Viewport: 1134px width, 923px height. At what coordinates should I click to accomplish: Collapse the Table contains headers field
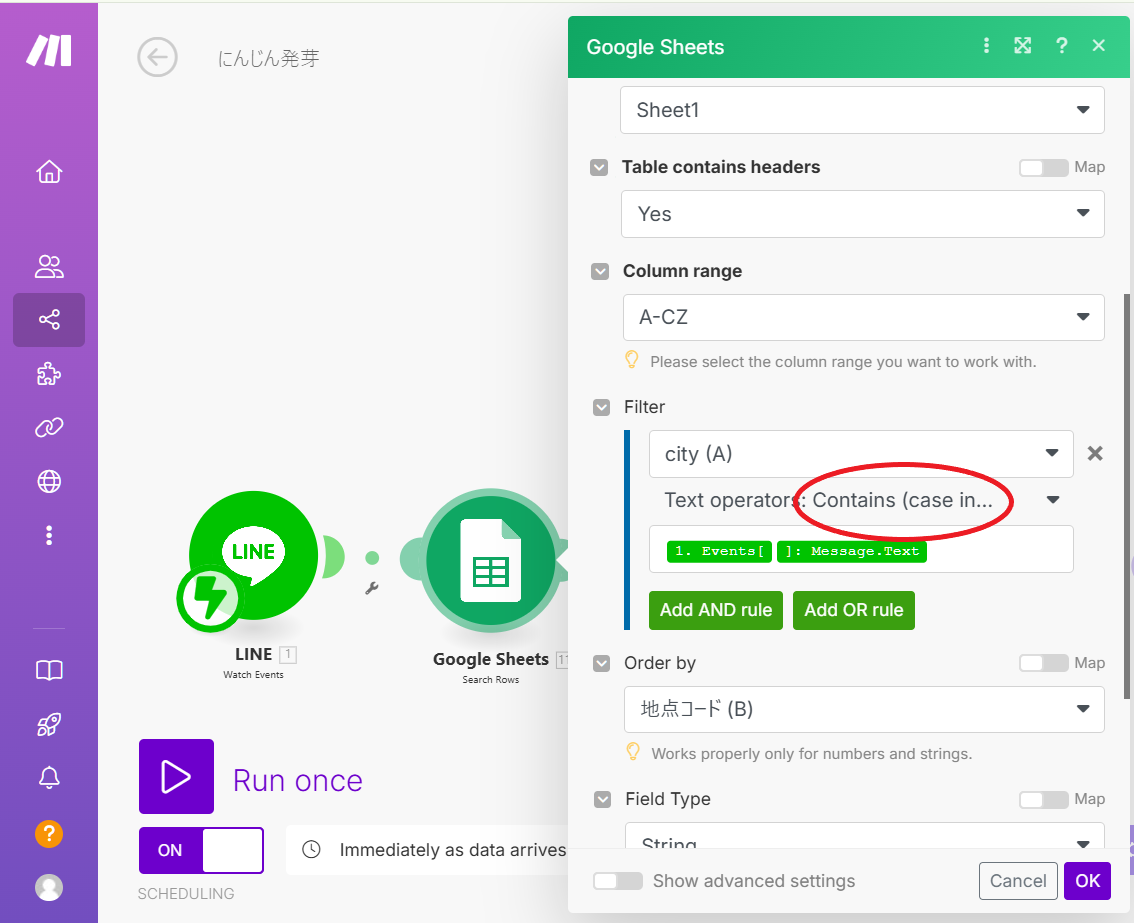pos(599,168)
